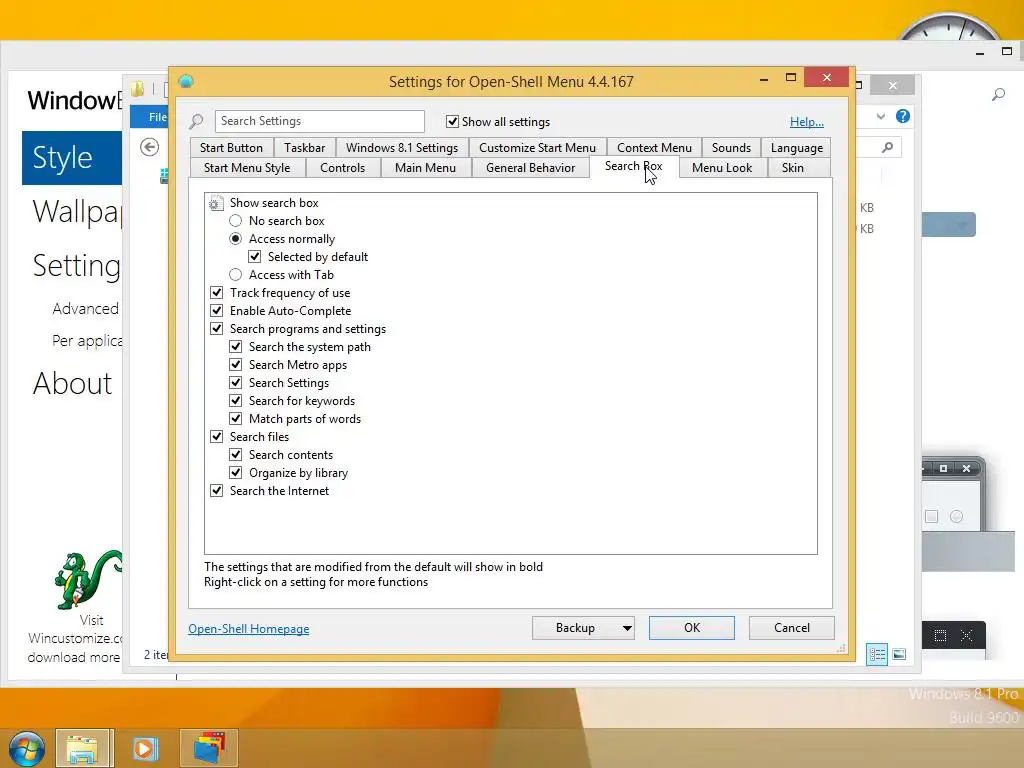The width and height of the screenshot is (1024, 768).
Task: Switch to Customize Start Menu tab
Action: [537, 148]
